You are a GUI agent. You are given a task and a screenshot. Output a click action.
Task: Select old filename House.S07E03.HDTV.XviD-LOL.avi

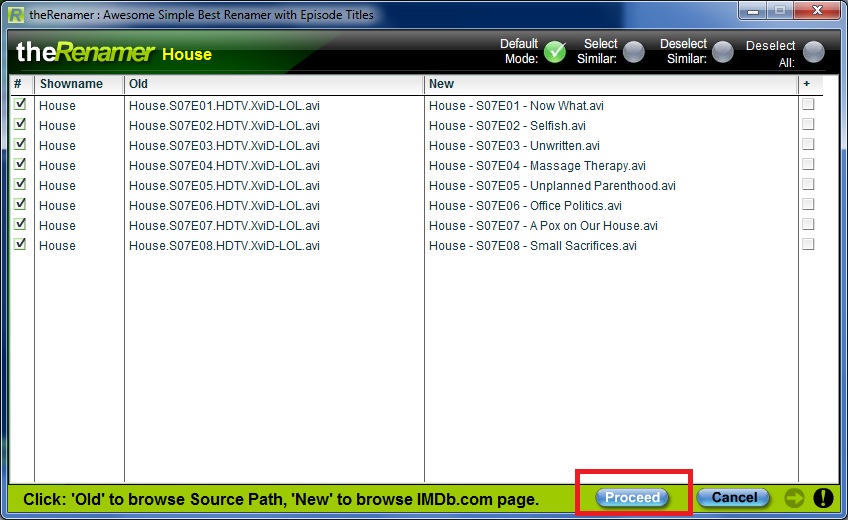[x=224, y=146]
